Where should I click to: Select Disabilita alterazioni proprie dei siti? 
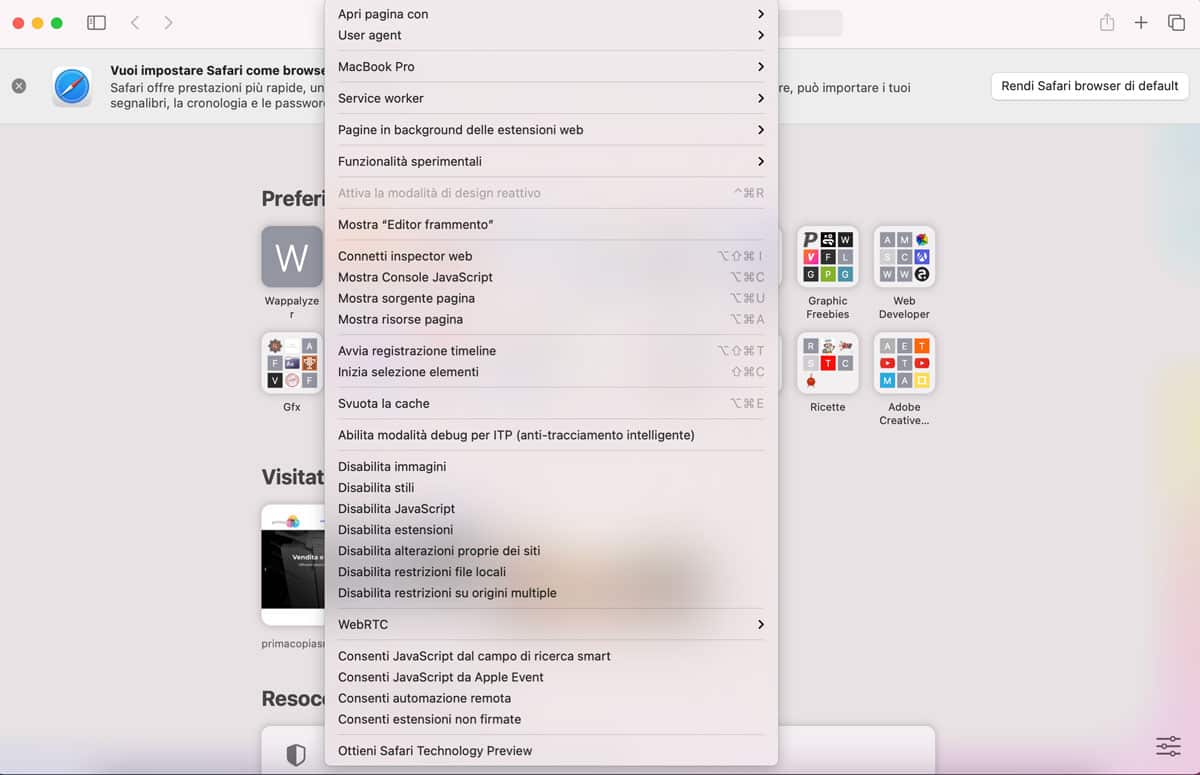[551, 551]
